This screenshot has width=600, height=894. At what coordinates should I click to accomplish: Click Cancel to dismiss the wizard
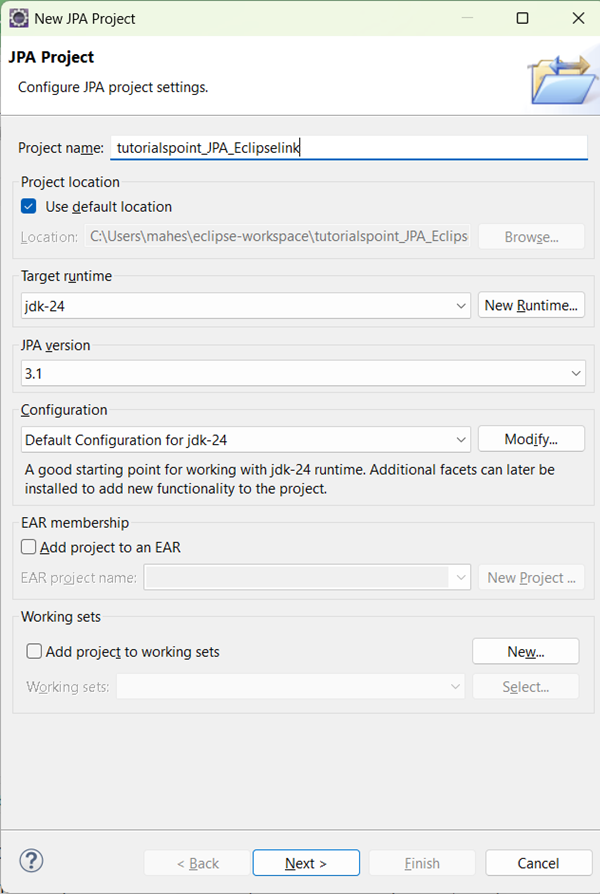[x=538, y=862]
